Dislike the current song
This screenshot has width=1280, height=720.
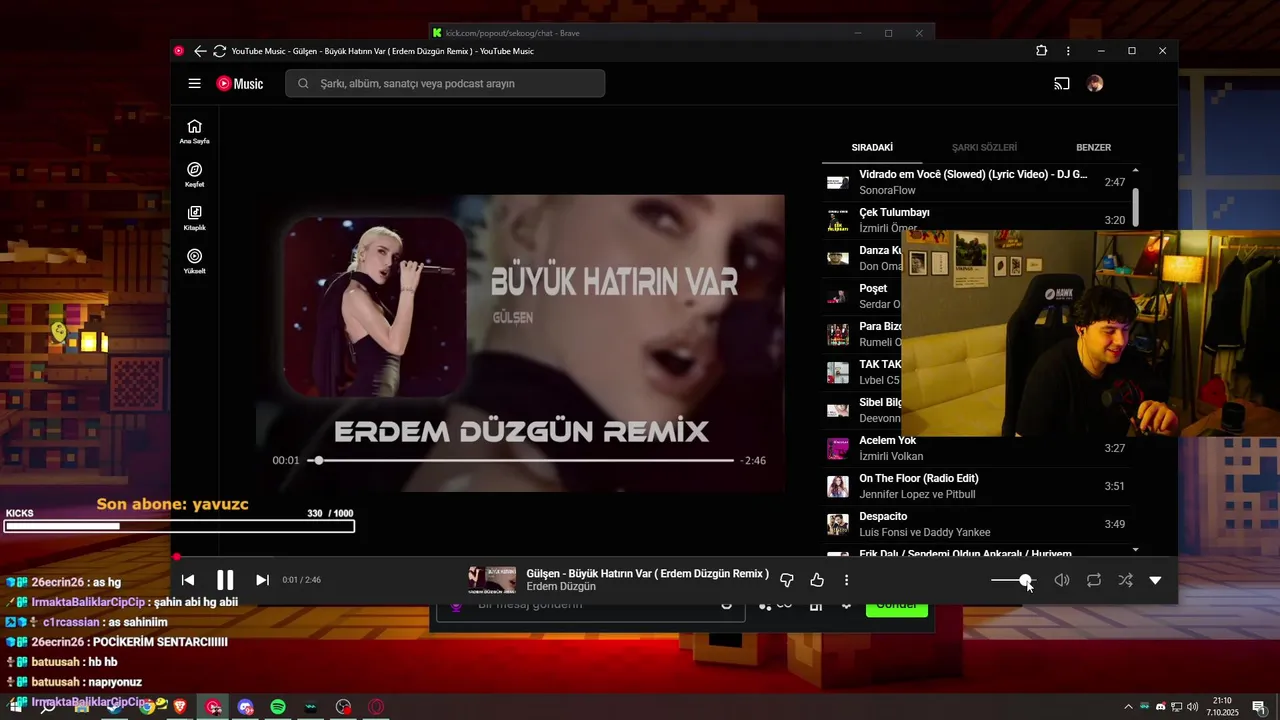pos(786,580)
